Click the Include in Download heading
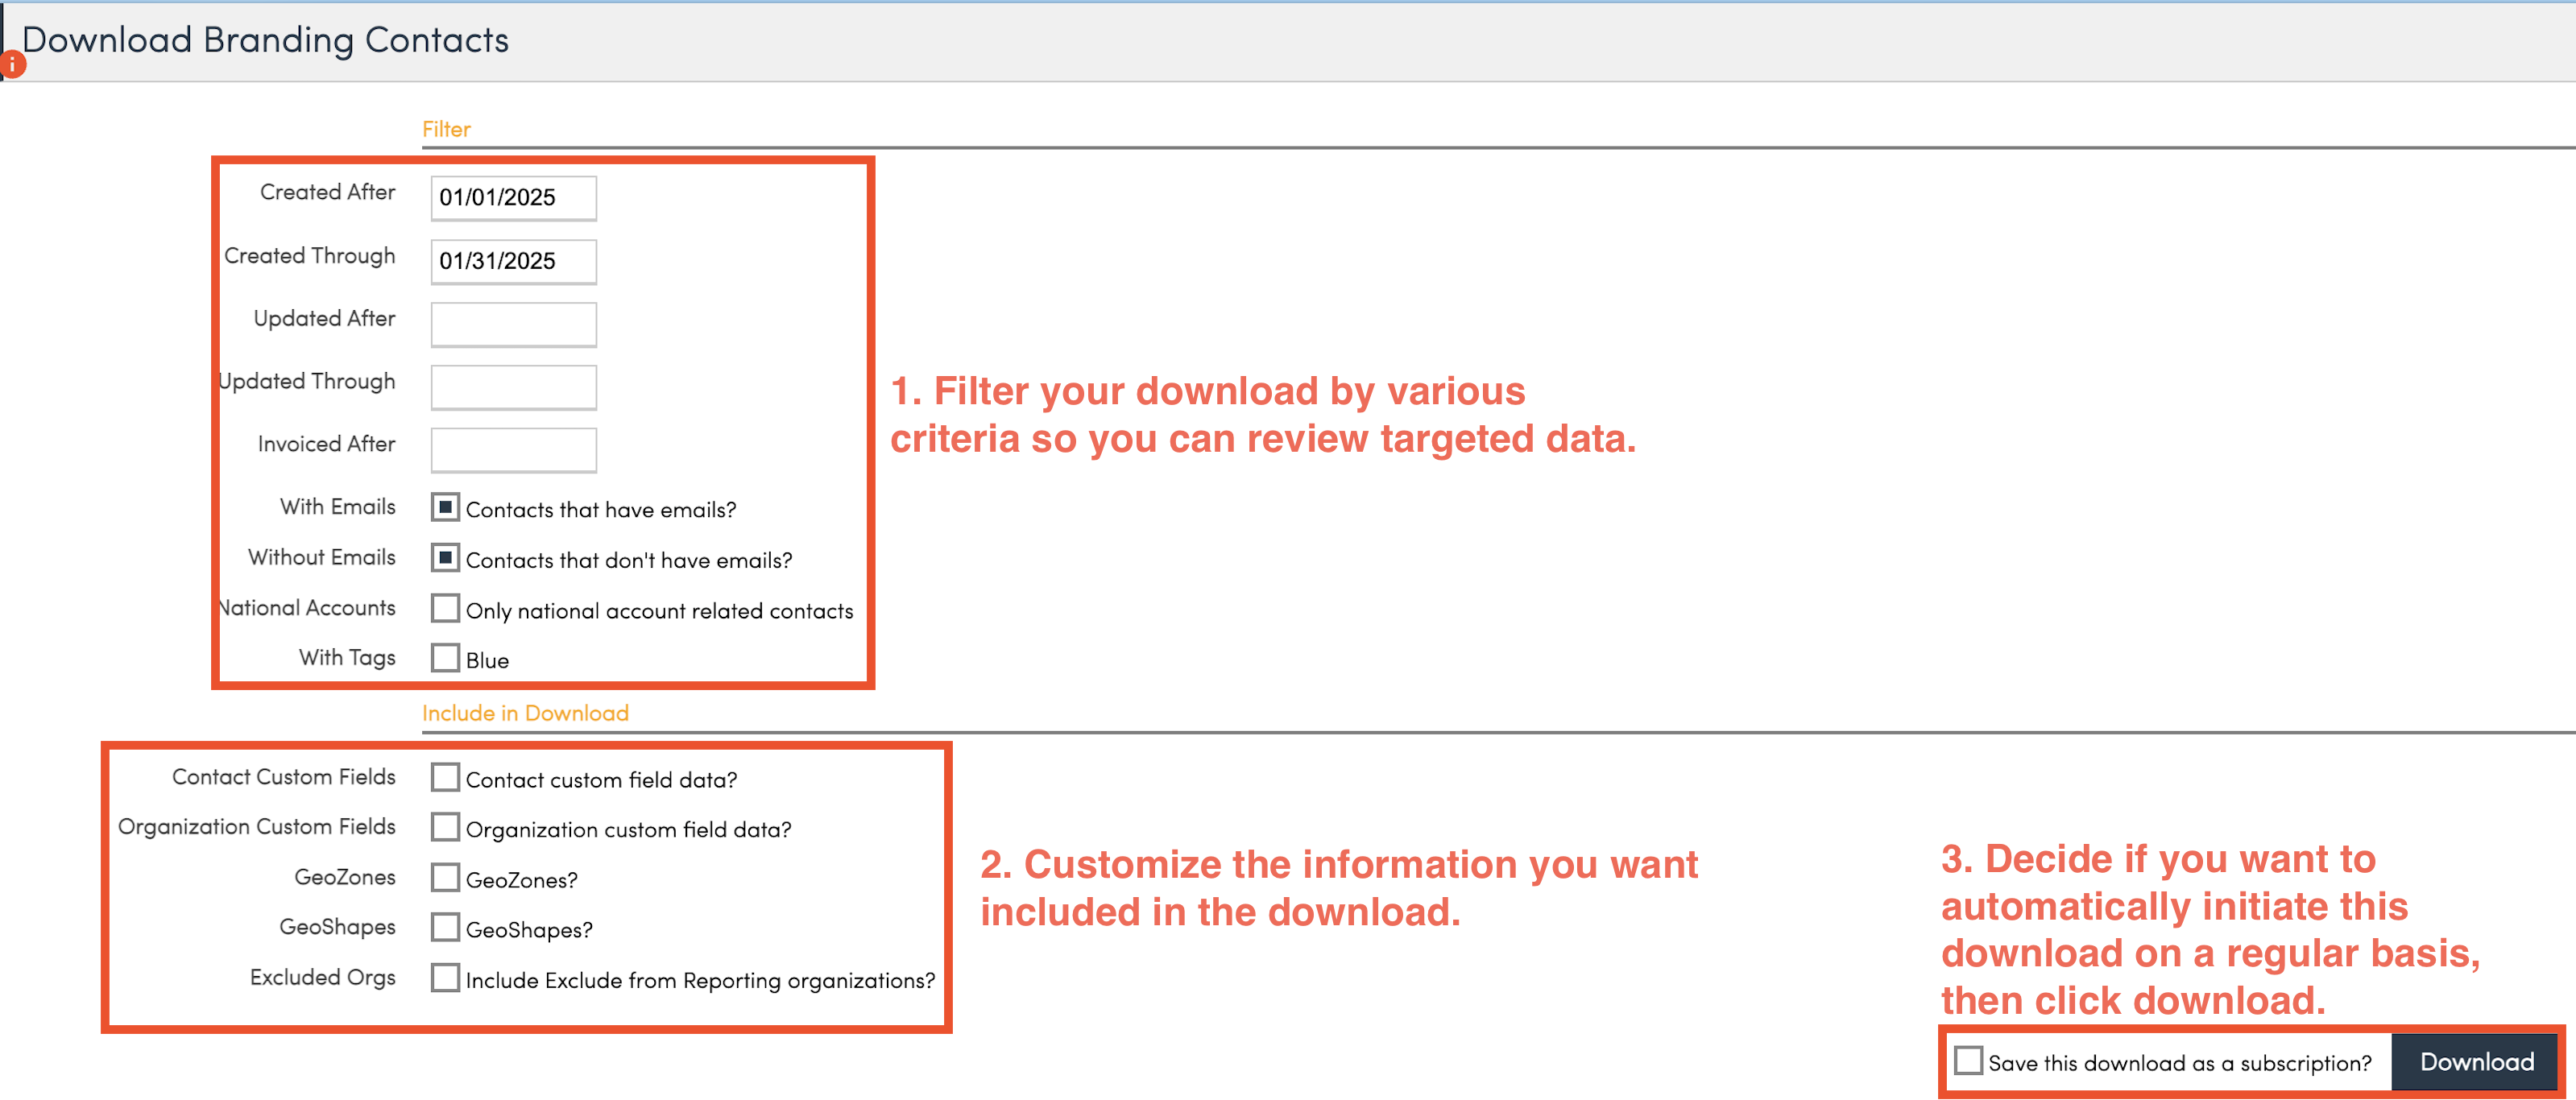 click(x=525, y=713)
